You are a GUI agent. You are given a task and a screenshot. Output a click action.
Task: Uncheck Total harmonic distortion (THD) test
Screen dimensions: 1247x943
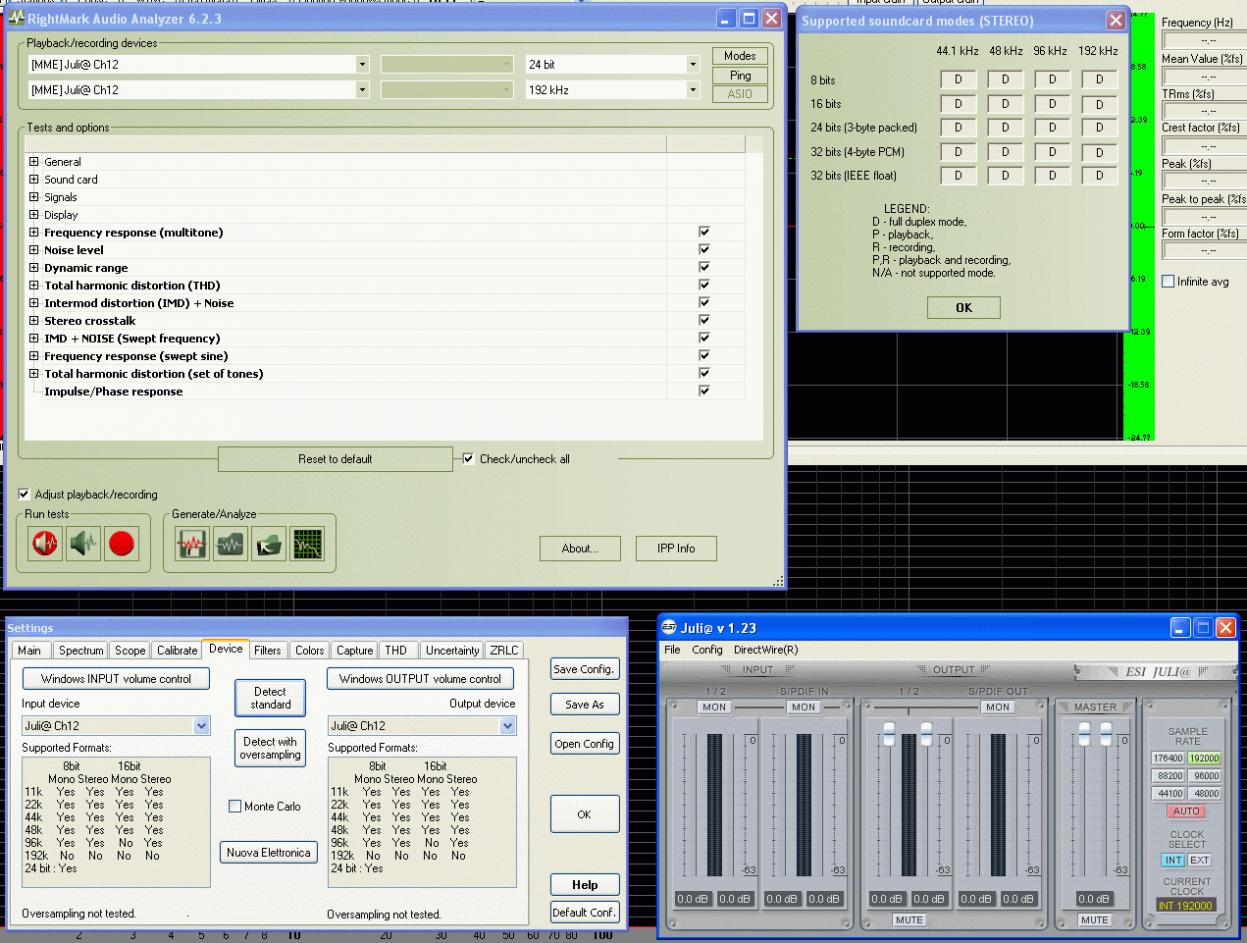(704, 285)
